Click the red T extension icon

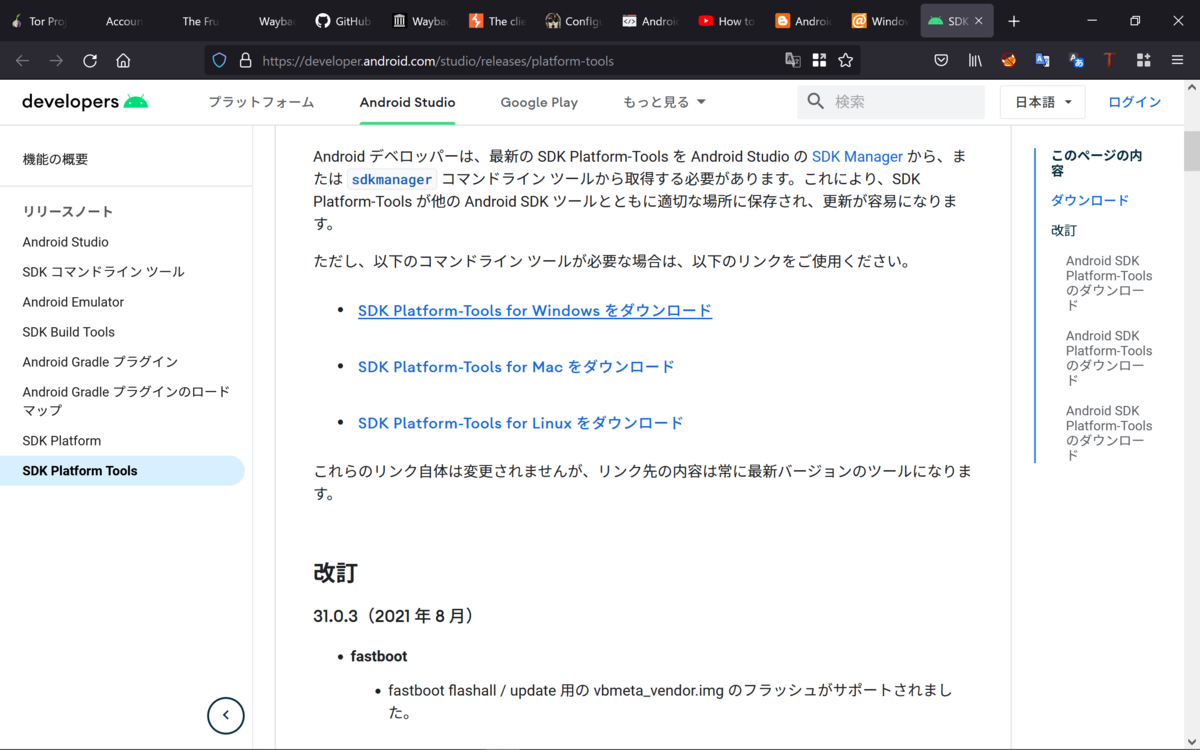1109,61
